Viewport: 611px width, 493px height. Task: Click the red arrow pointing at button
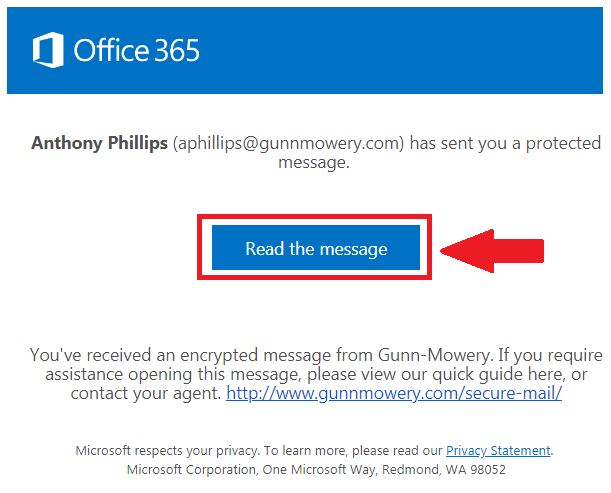492,251
